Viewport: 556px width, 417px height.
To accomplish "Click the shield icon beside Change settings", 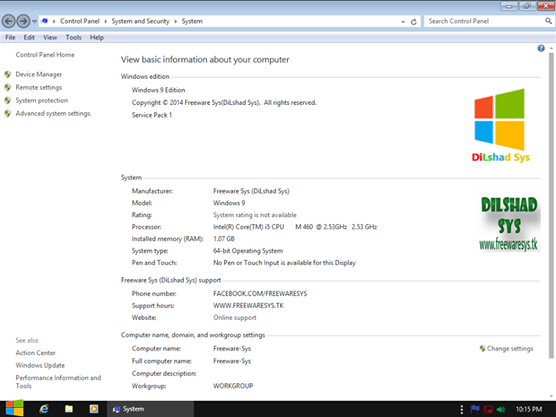I will 483,349.
